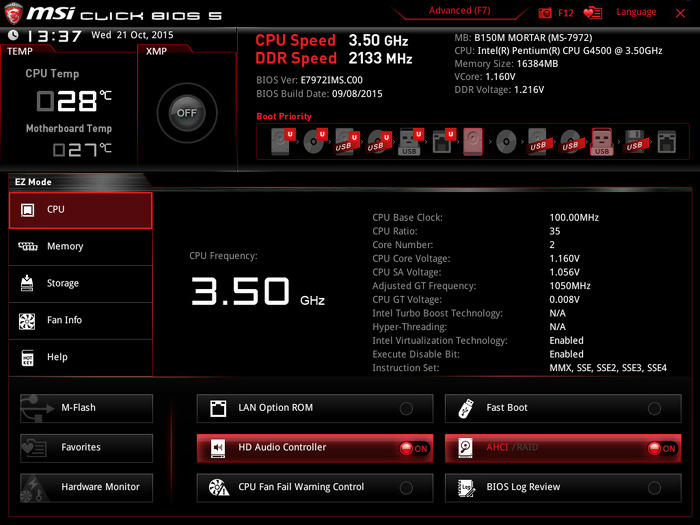
Task: Click the AHCI/RAID disk icon
Action: coord(465,448)
